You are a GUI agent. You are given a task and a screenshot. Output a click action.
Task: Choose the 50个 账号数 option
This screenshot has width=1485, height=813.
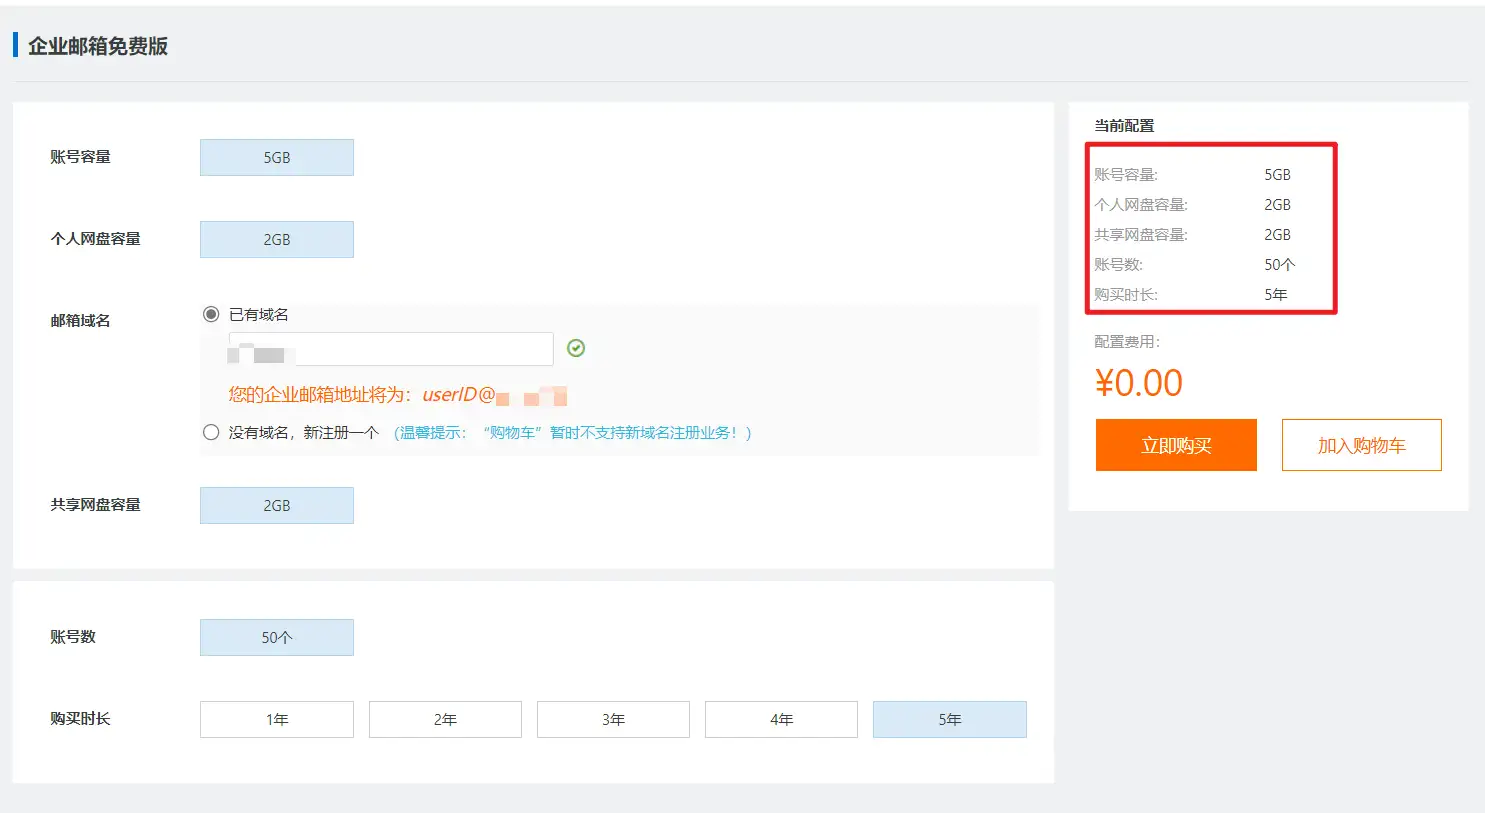pos(276,637)
